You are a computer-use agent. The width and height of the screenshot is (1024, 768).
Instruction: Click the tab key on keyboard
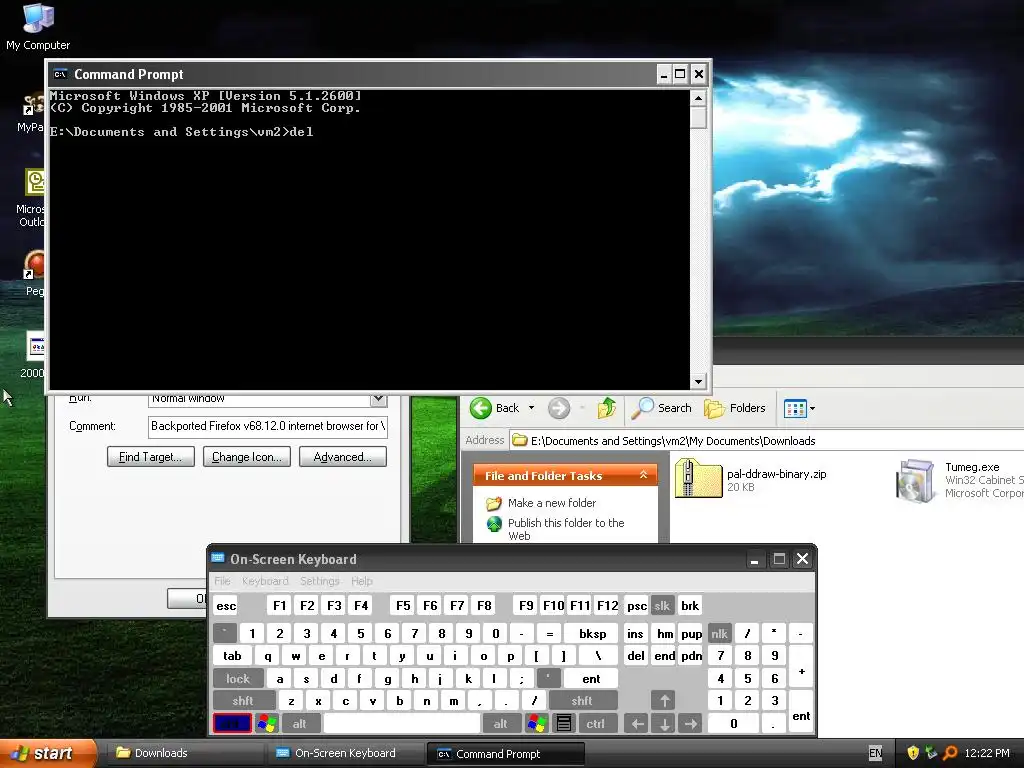click(x=232, y=656)
